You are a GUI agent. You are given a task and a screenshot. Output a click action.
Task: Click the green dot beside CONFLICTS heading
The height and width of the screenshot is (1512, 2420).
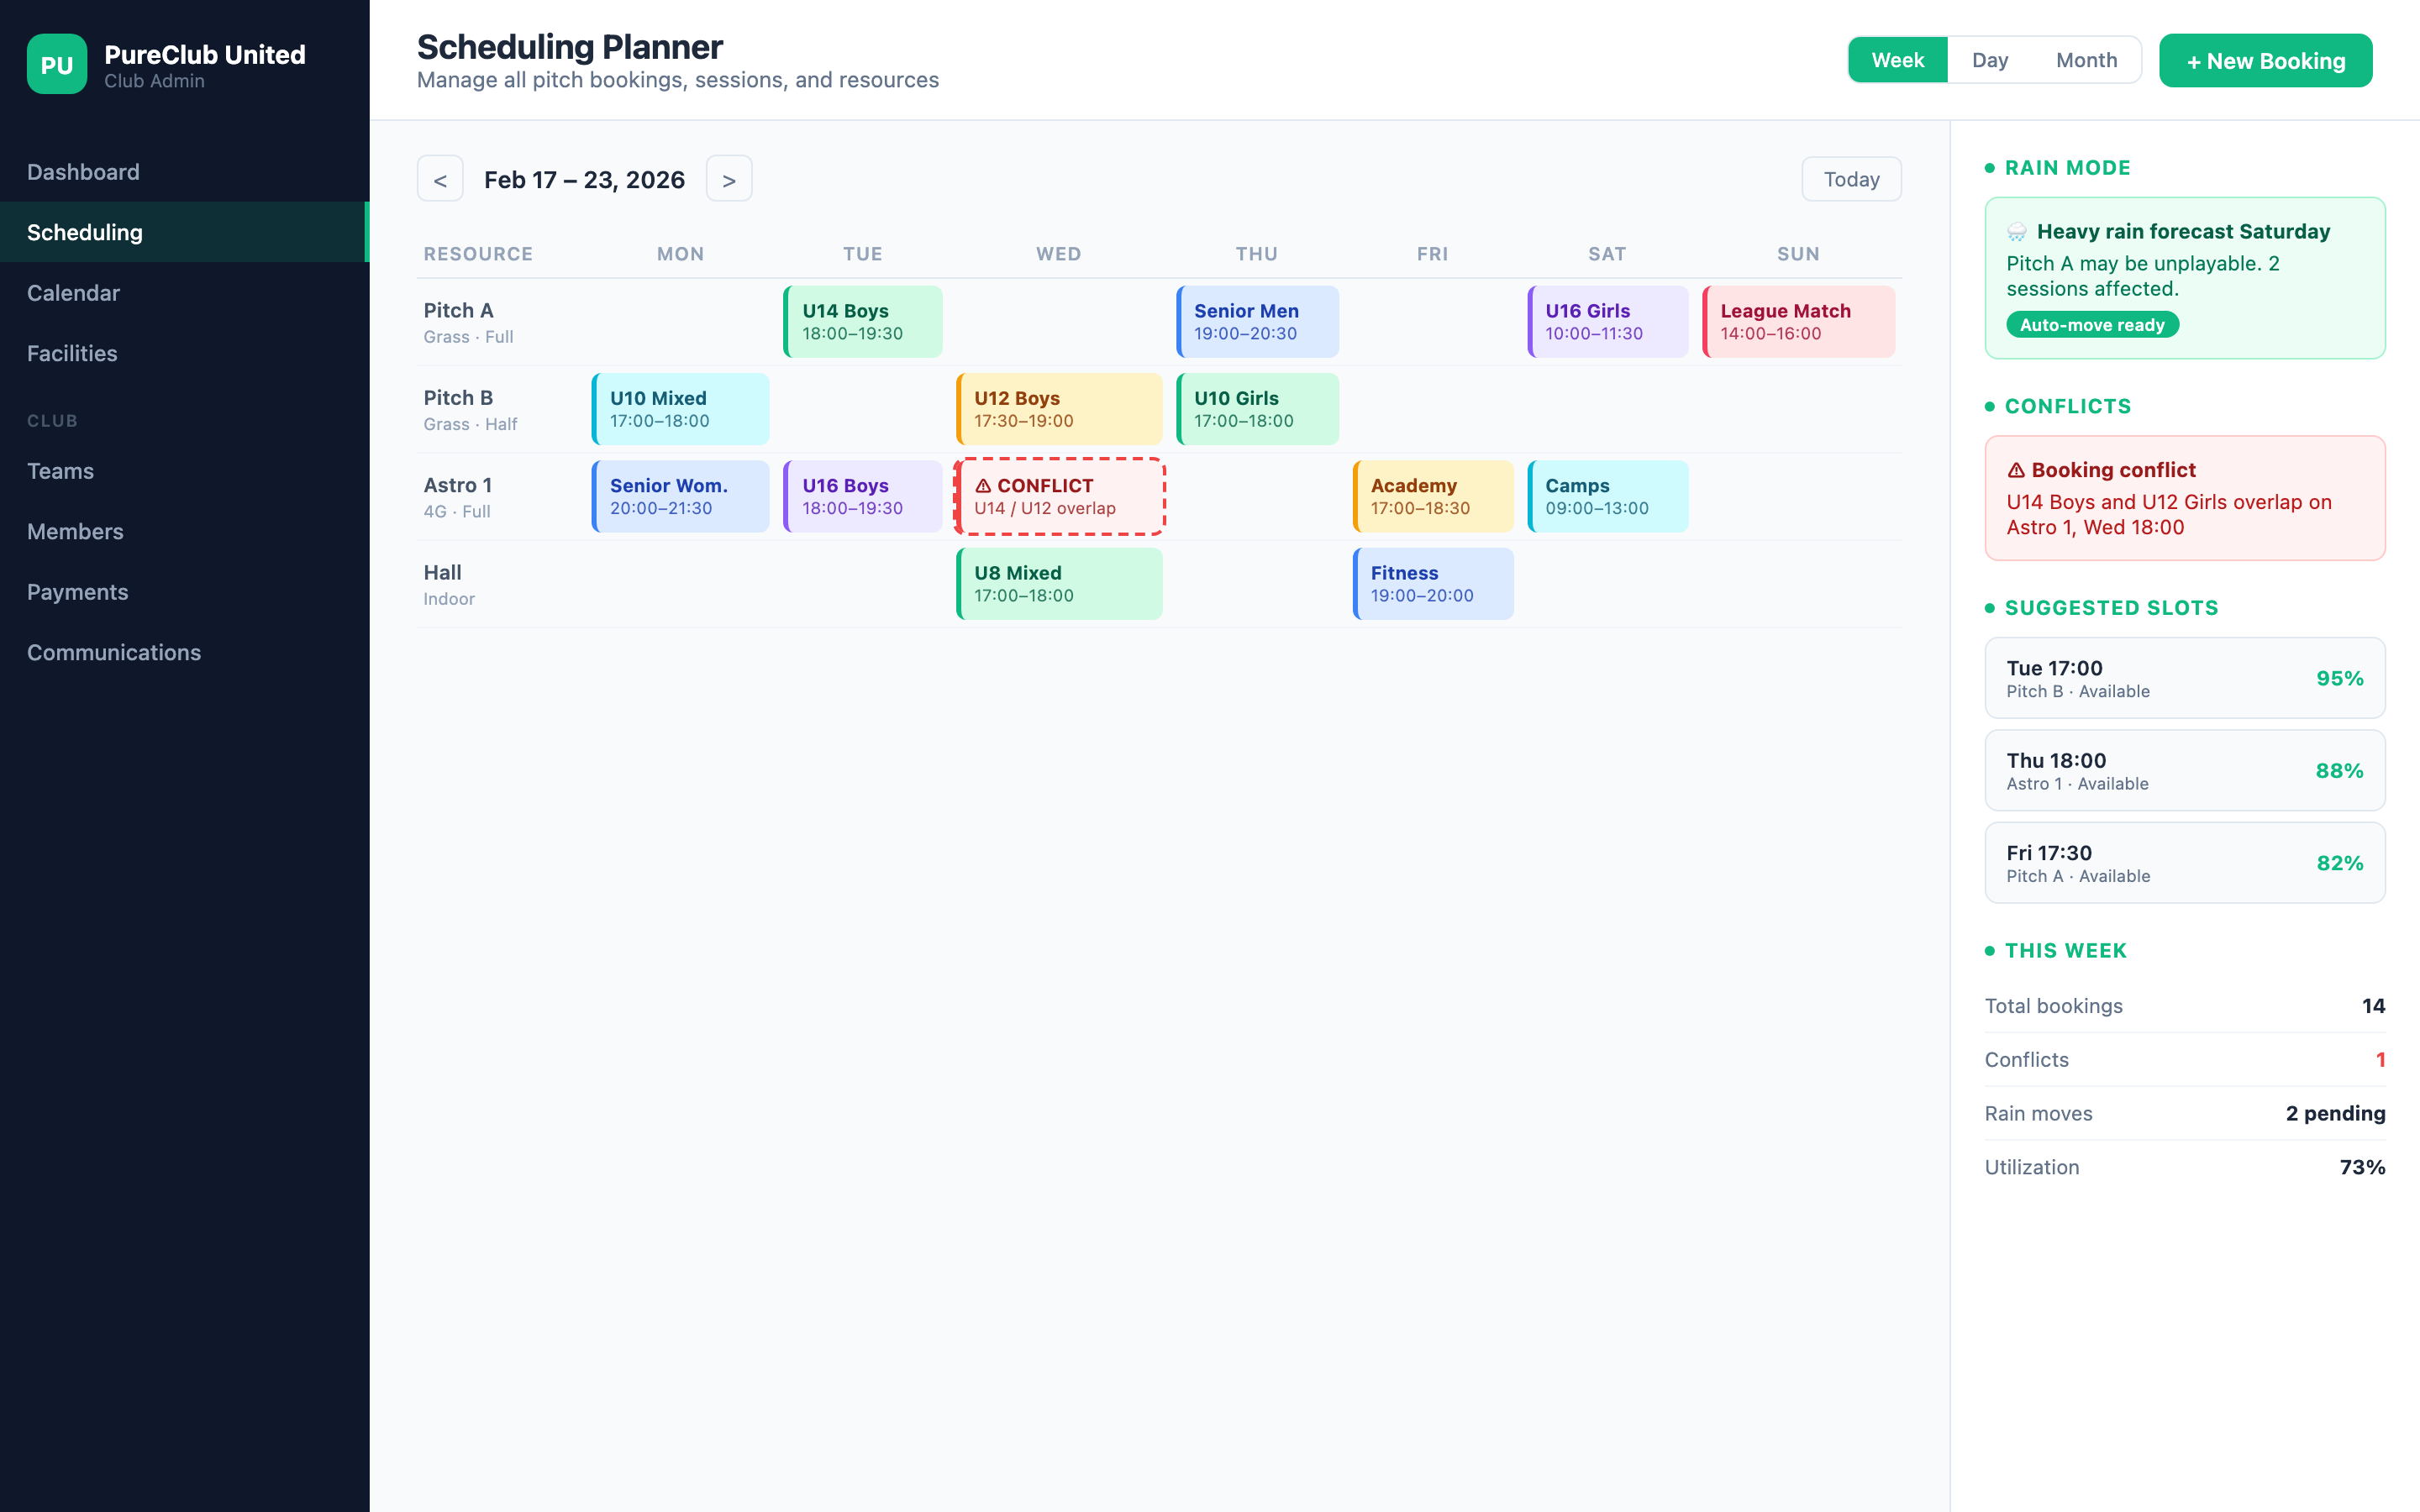tap(1990, 406)
